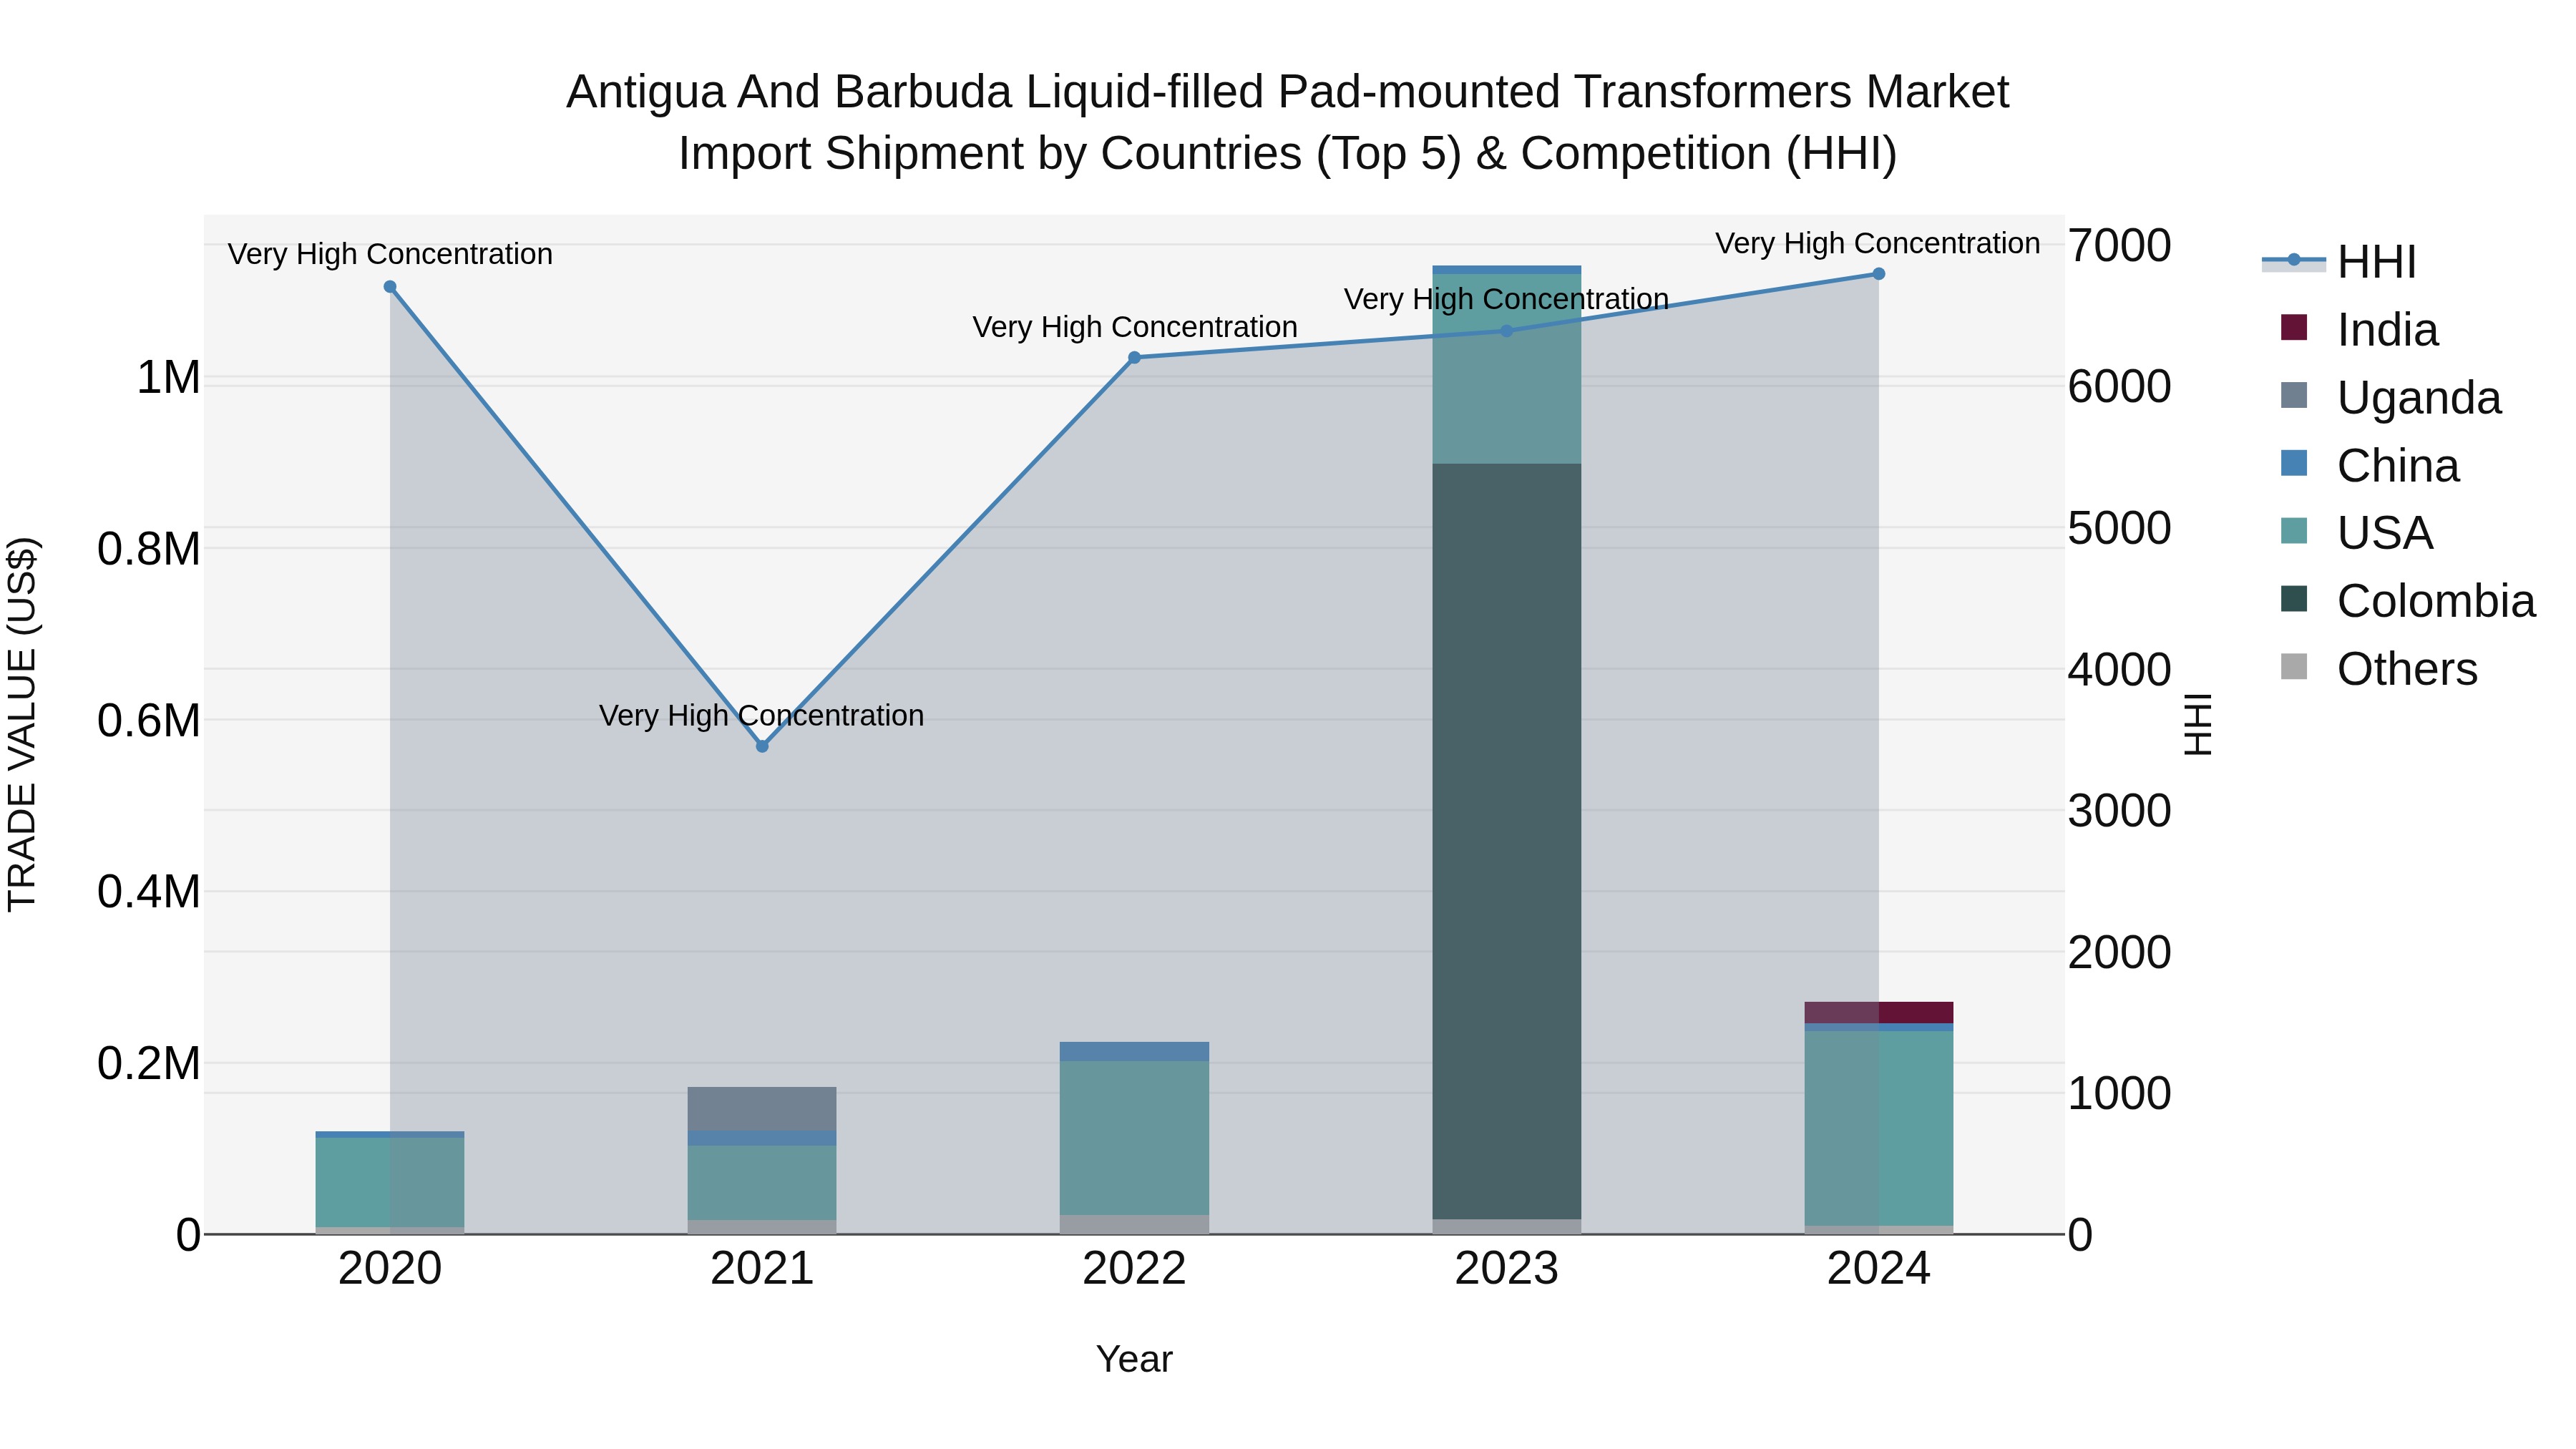
Task: Toggle India legend entry
Action: (x=2359, y=329)
